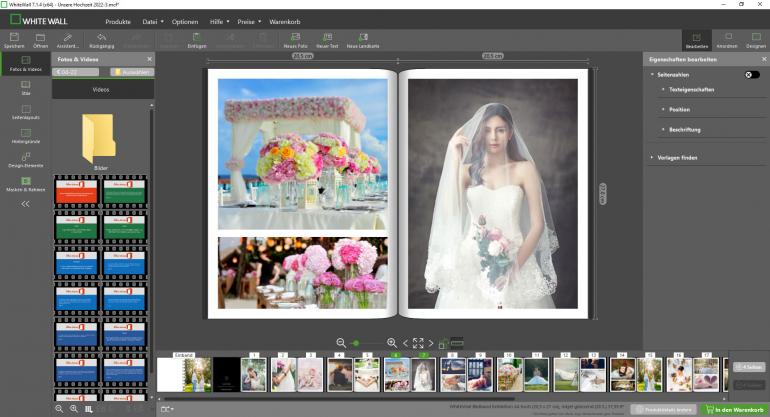The image size is (770, 417).
Task: Go to previous page spread arrow
Action: pos(406,343)
